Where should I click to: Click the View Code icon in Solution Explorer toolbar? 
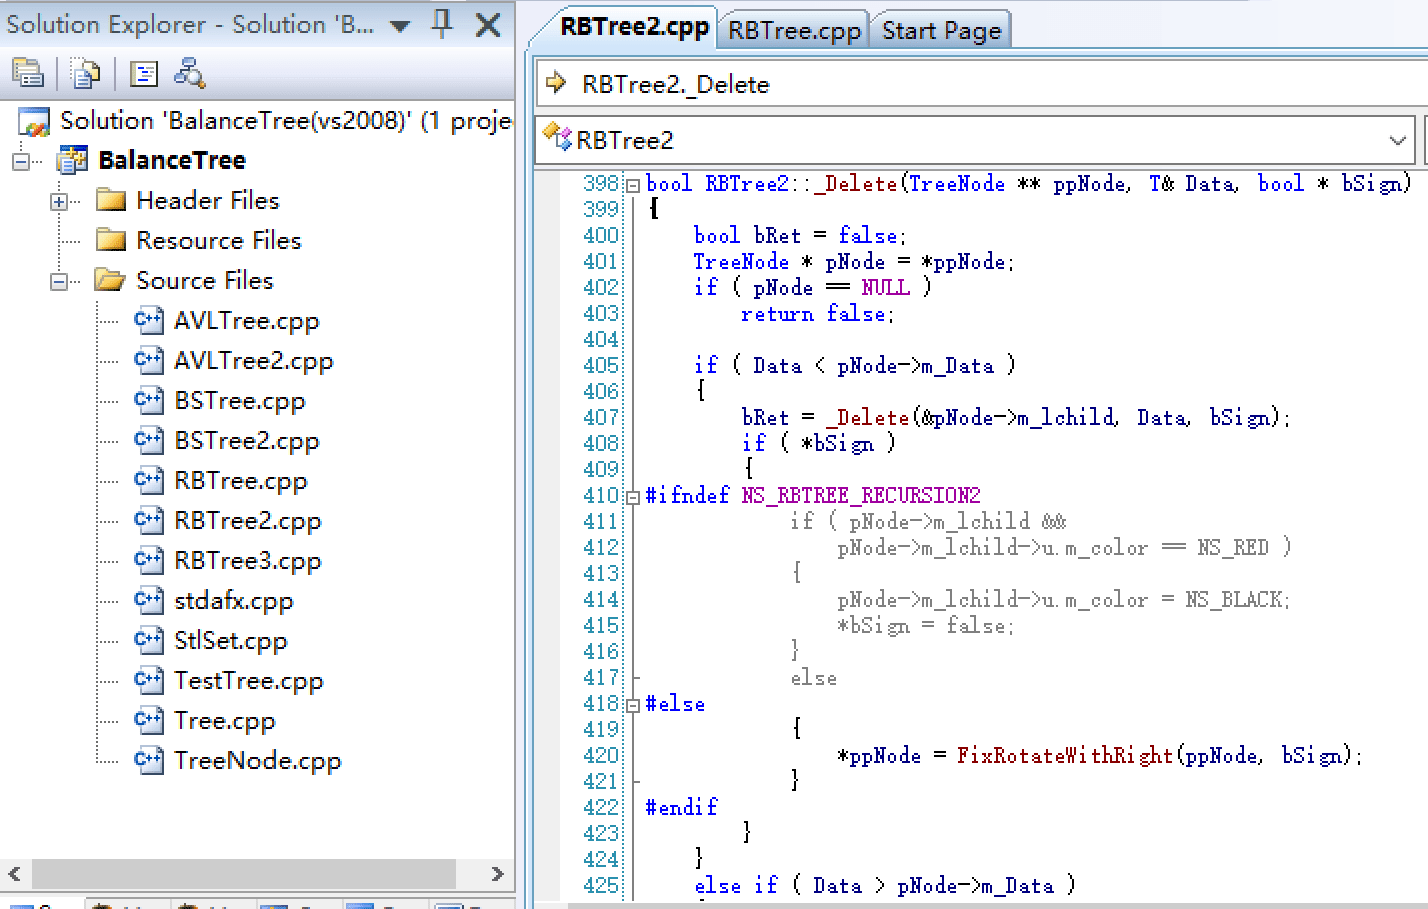pos(145,73)
